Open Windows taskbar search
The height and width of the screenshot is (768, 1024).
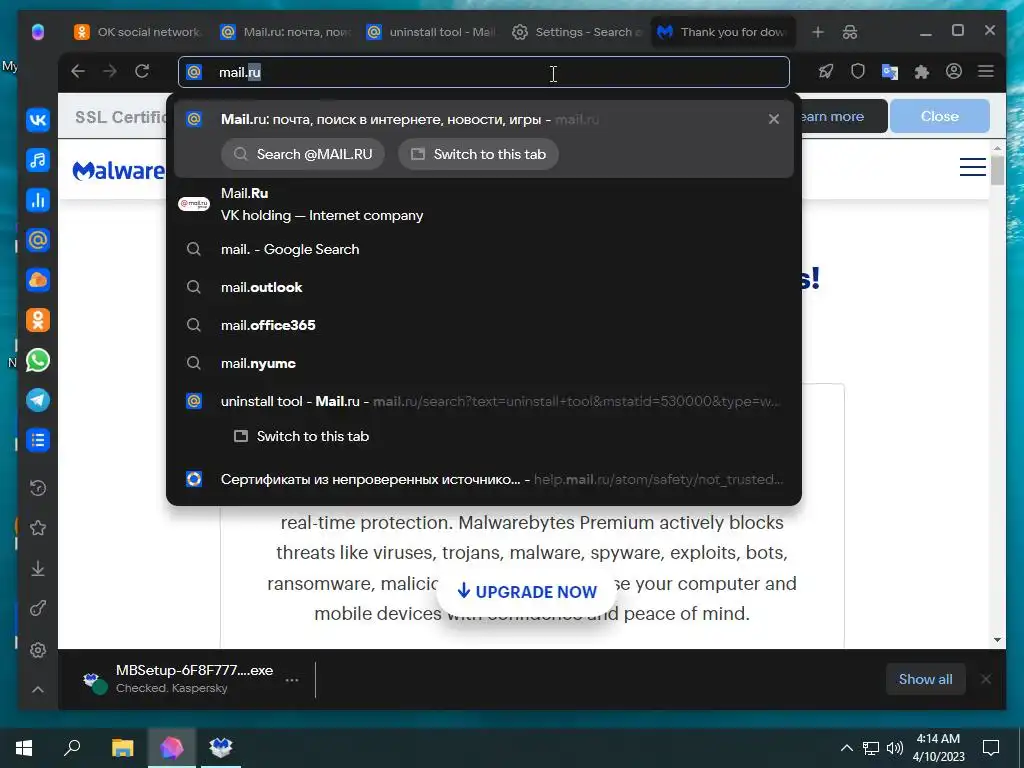[x=72, y=748]
